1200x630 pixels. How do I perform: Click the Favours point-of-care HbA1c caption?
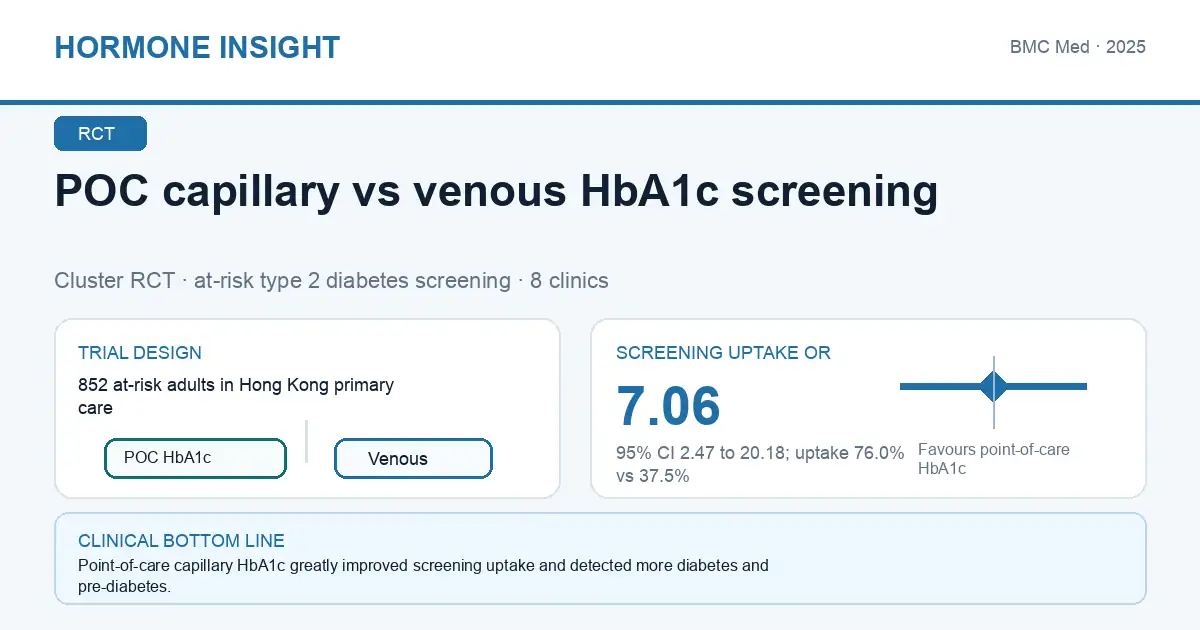994,459
